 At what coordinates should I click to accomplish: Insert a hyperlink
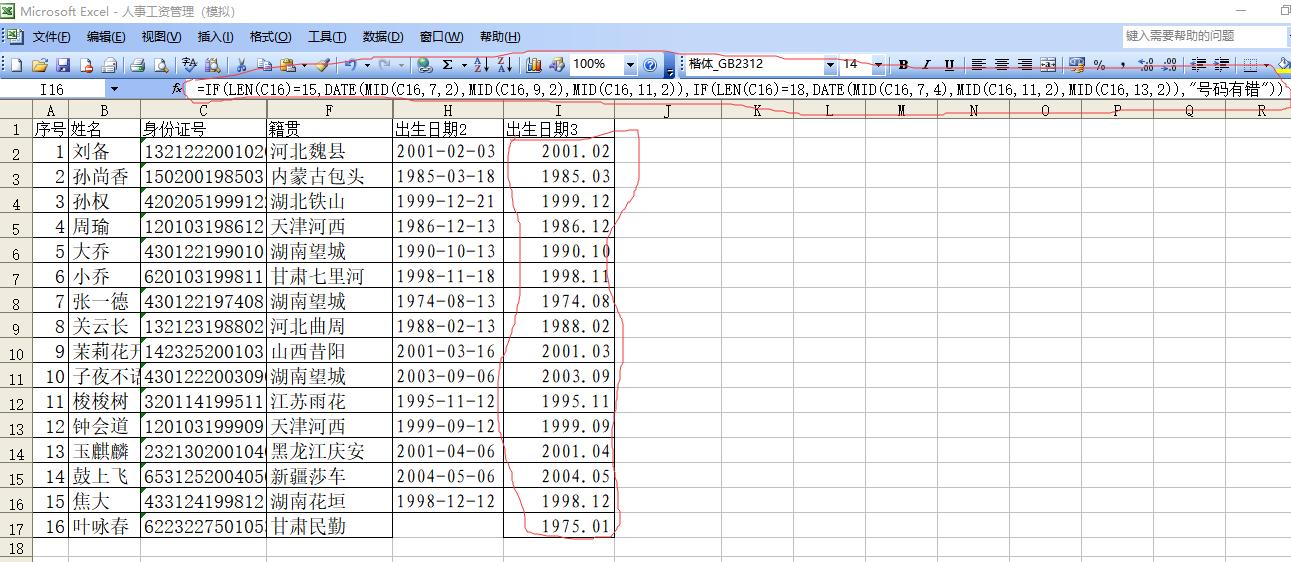pyautogui.click(x=424, y=65)
